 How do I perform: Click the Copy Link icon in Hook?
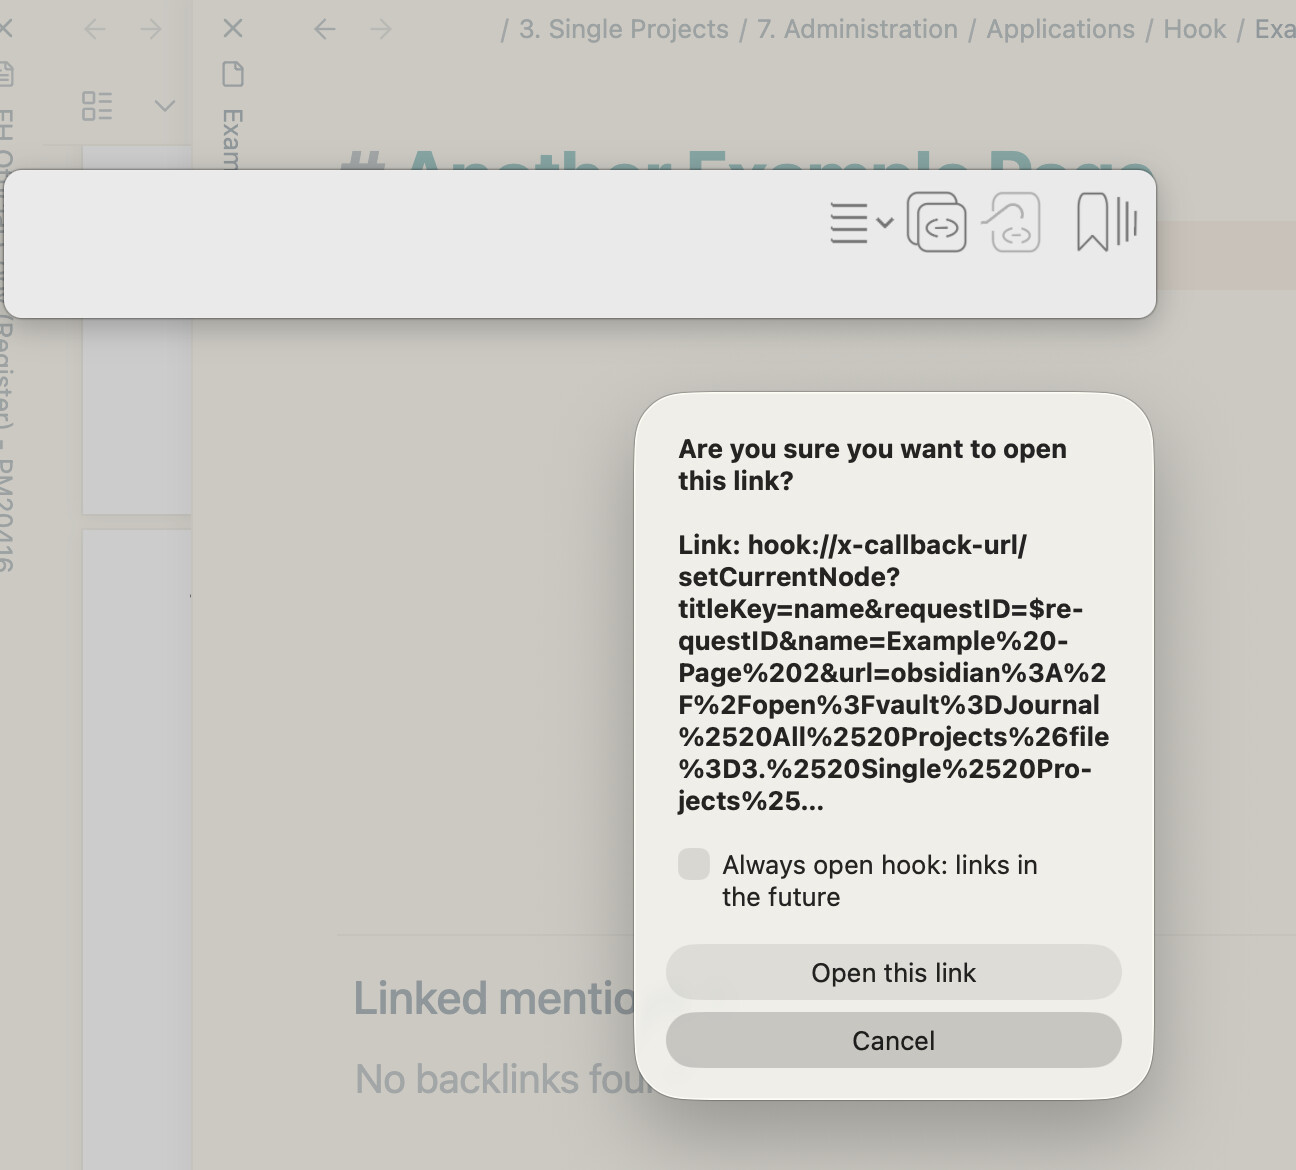tap(936, 222)
